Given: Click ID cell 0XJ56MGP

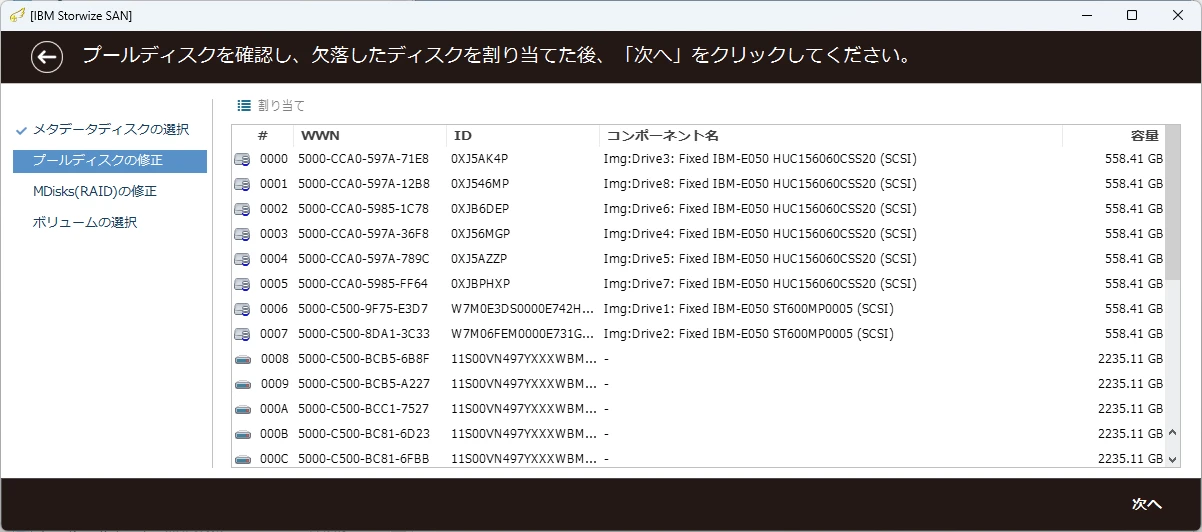Looking at the screenshot, I should 481,234.
